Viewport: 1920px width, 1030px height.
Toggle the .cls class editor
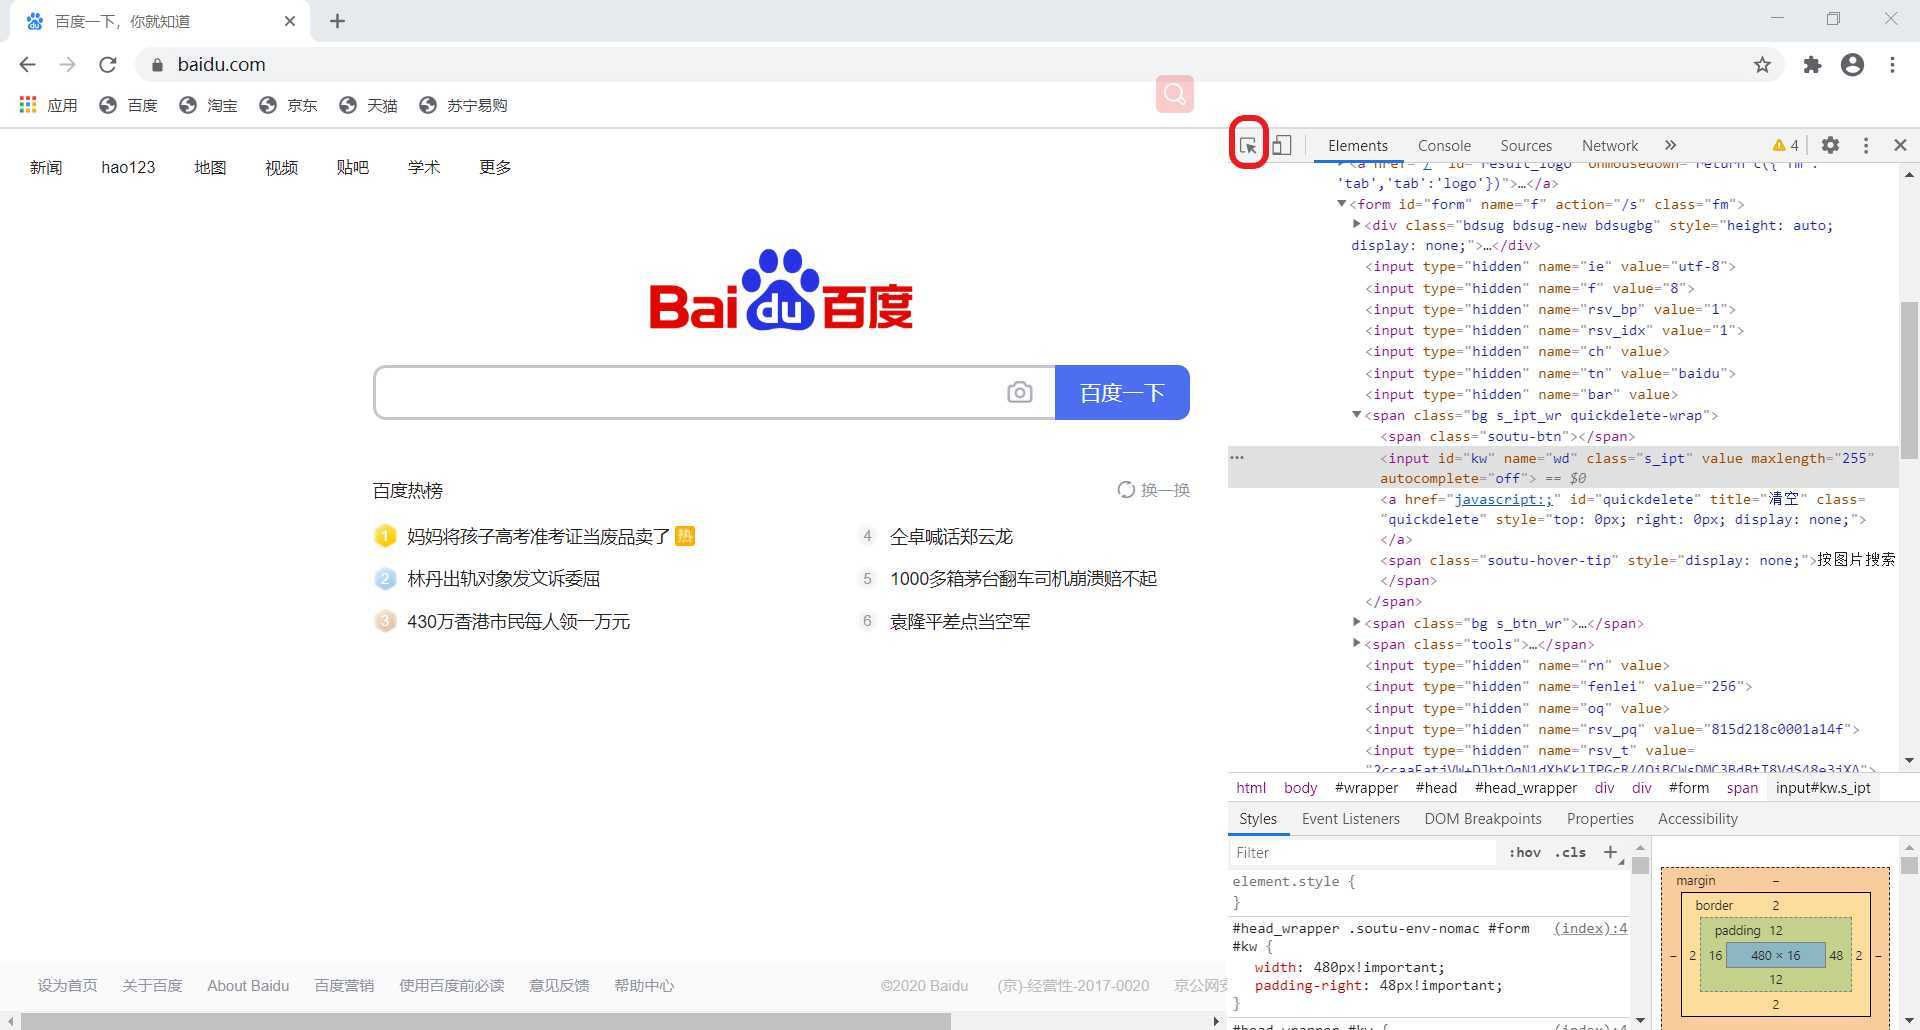(x=1570, y=853)
